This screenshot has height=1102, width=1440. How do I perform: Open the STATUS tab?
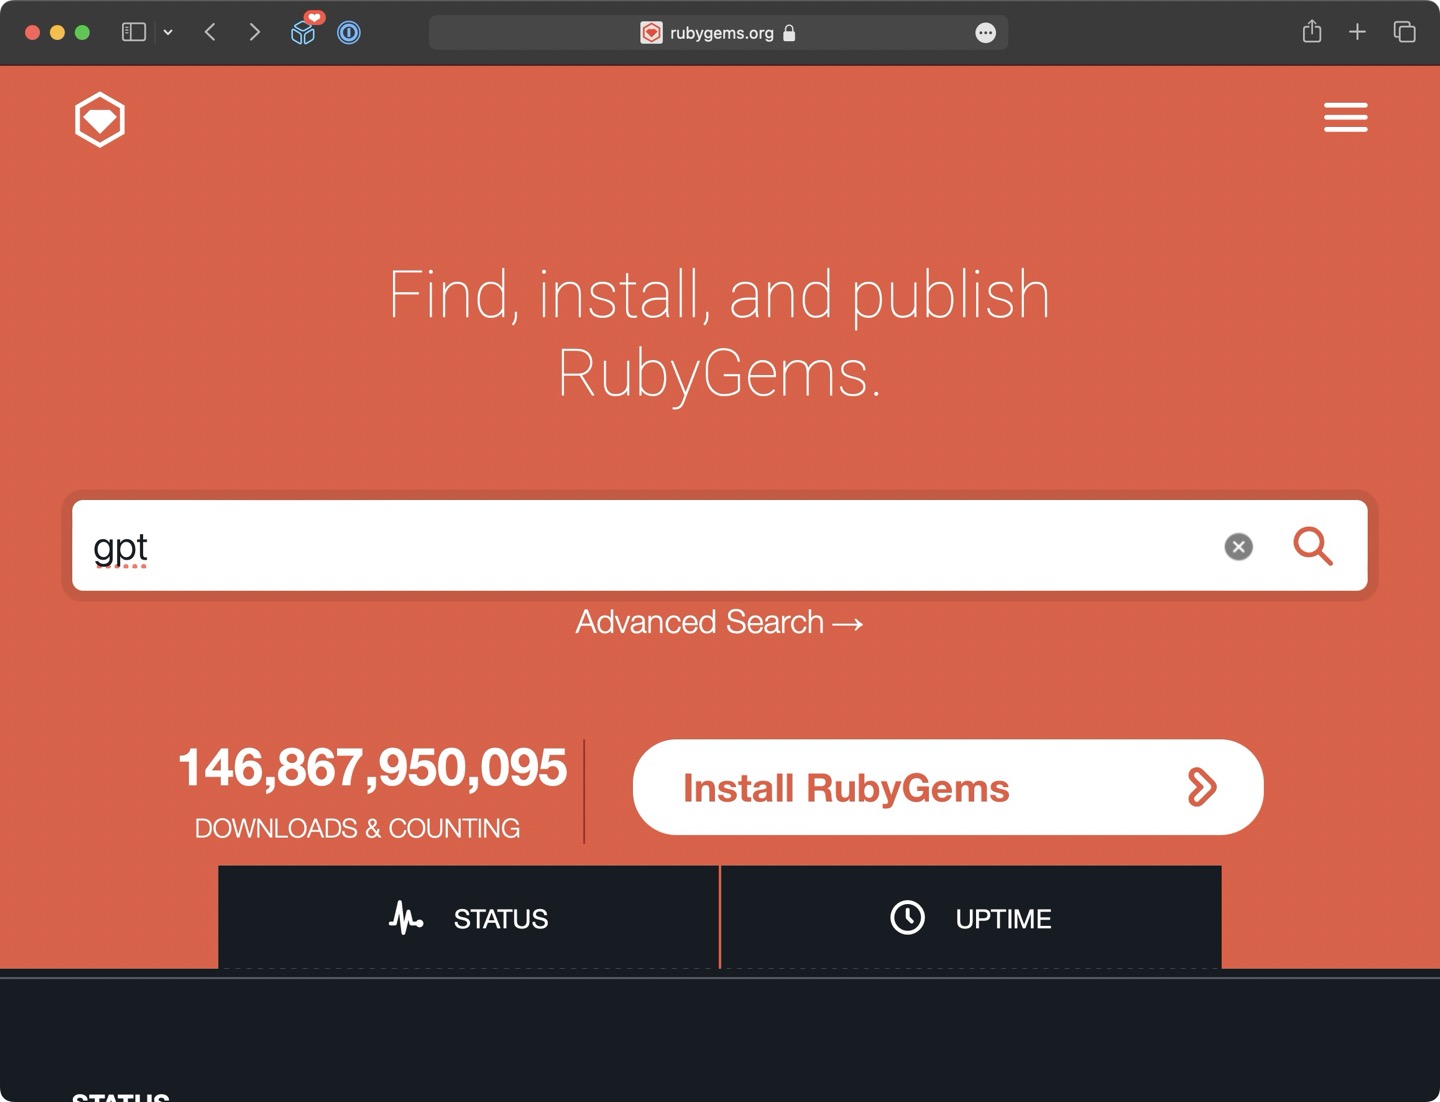click(x=469, y=918)
